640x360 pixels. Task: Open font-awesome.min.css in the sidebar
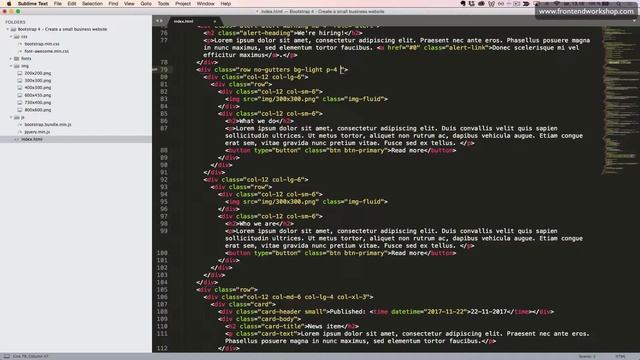tap(47, 51)
